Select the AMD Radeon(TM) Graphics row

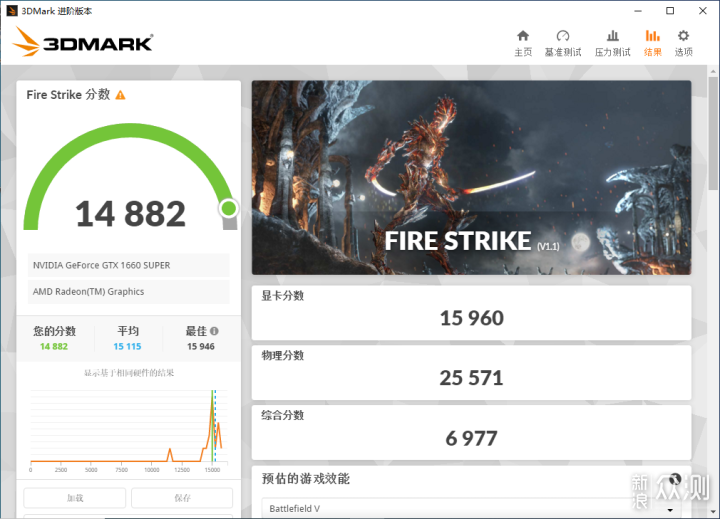coord(129,292)
